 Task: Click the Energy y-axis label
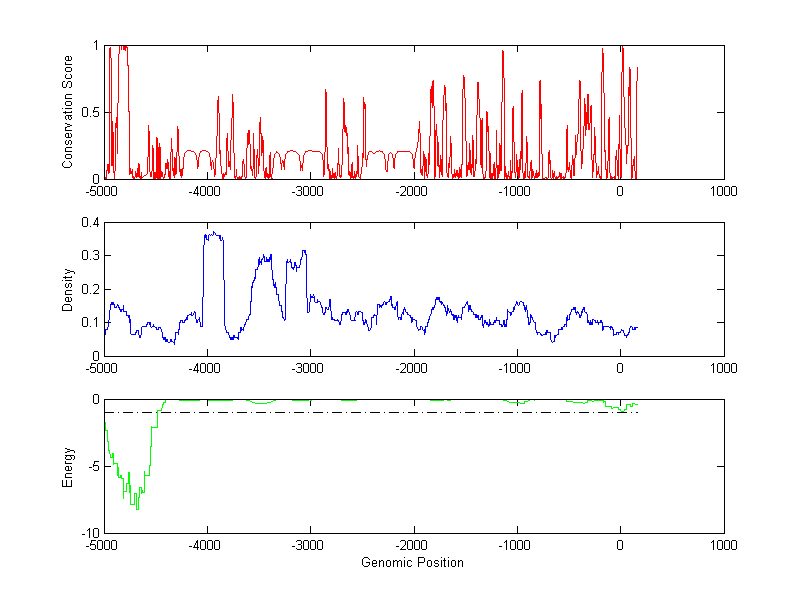point(68,466)
